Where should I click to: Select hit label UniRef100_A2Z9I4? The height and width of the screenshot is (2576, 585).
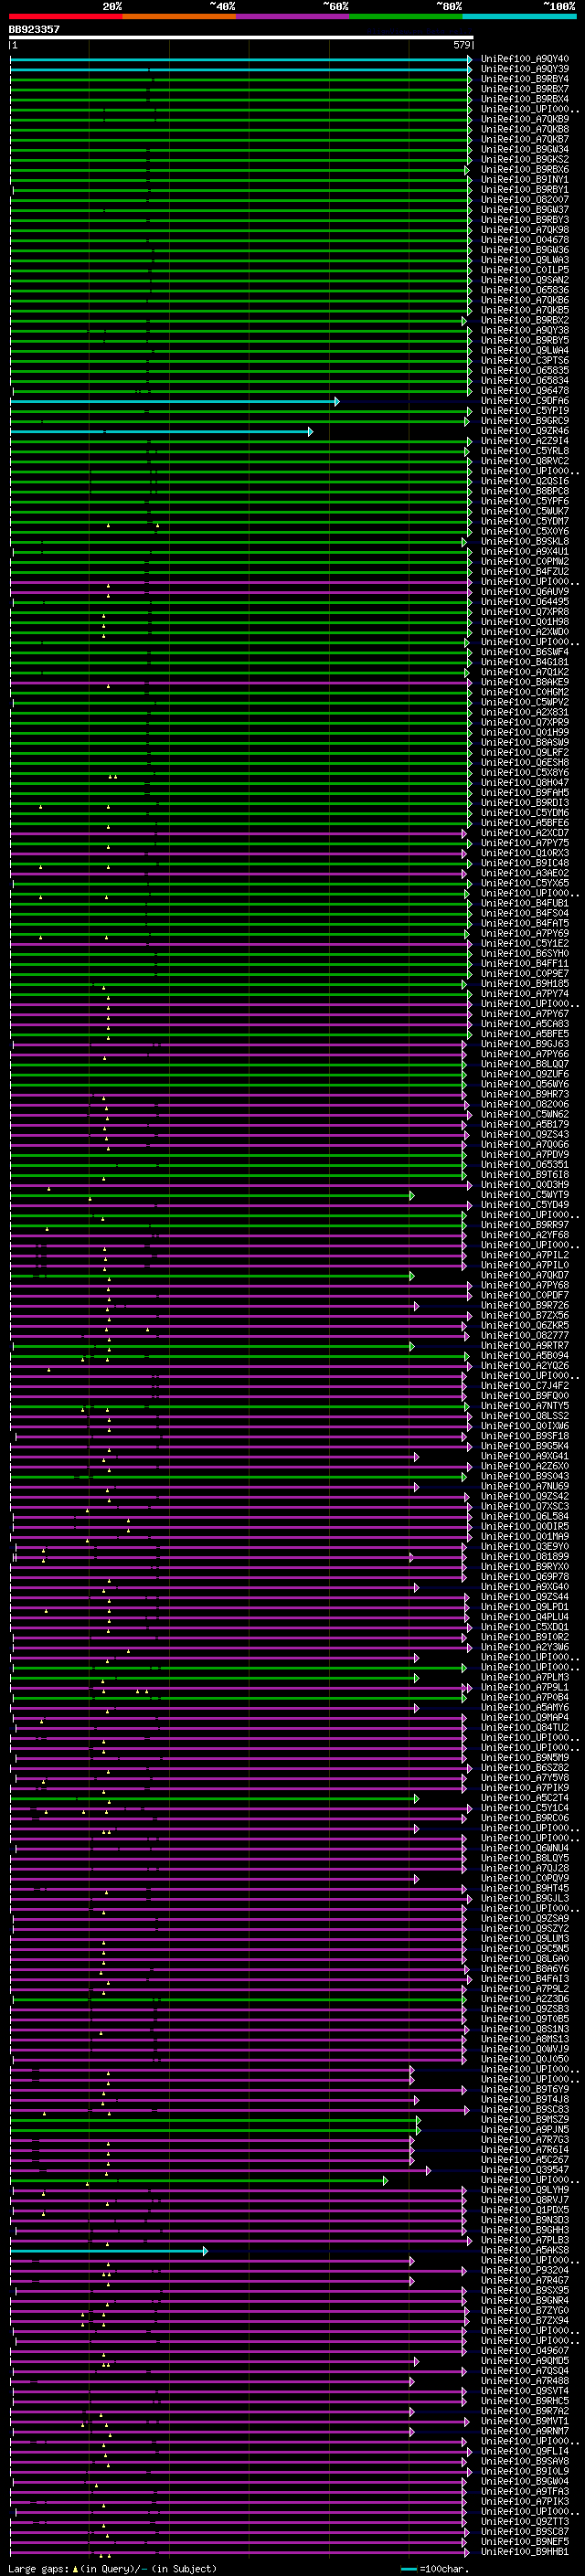(x=524, y=441)
